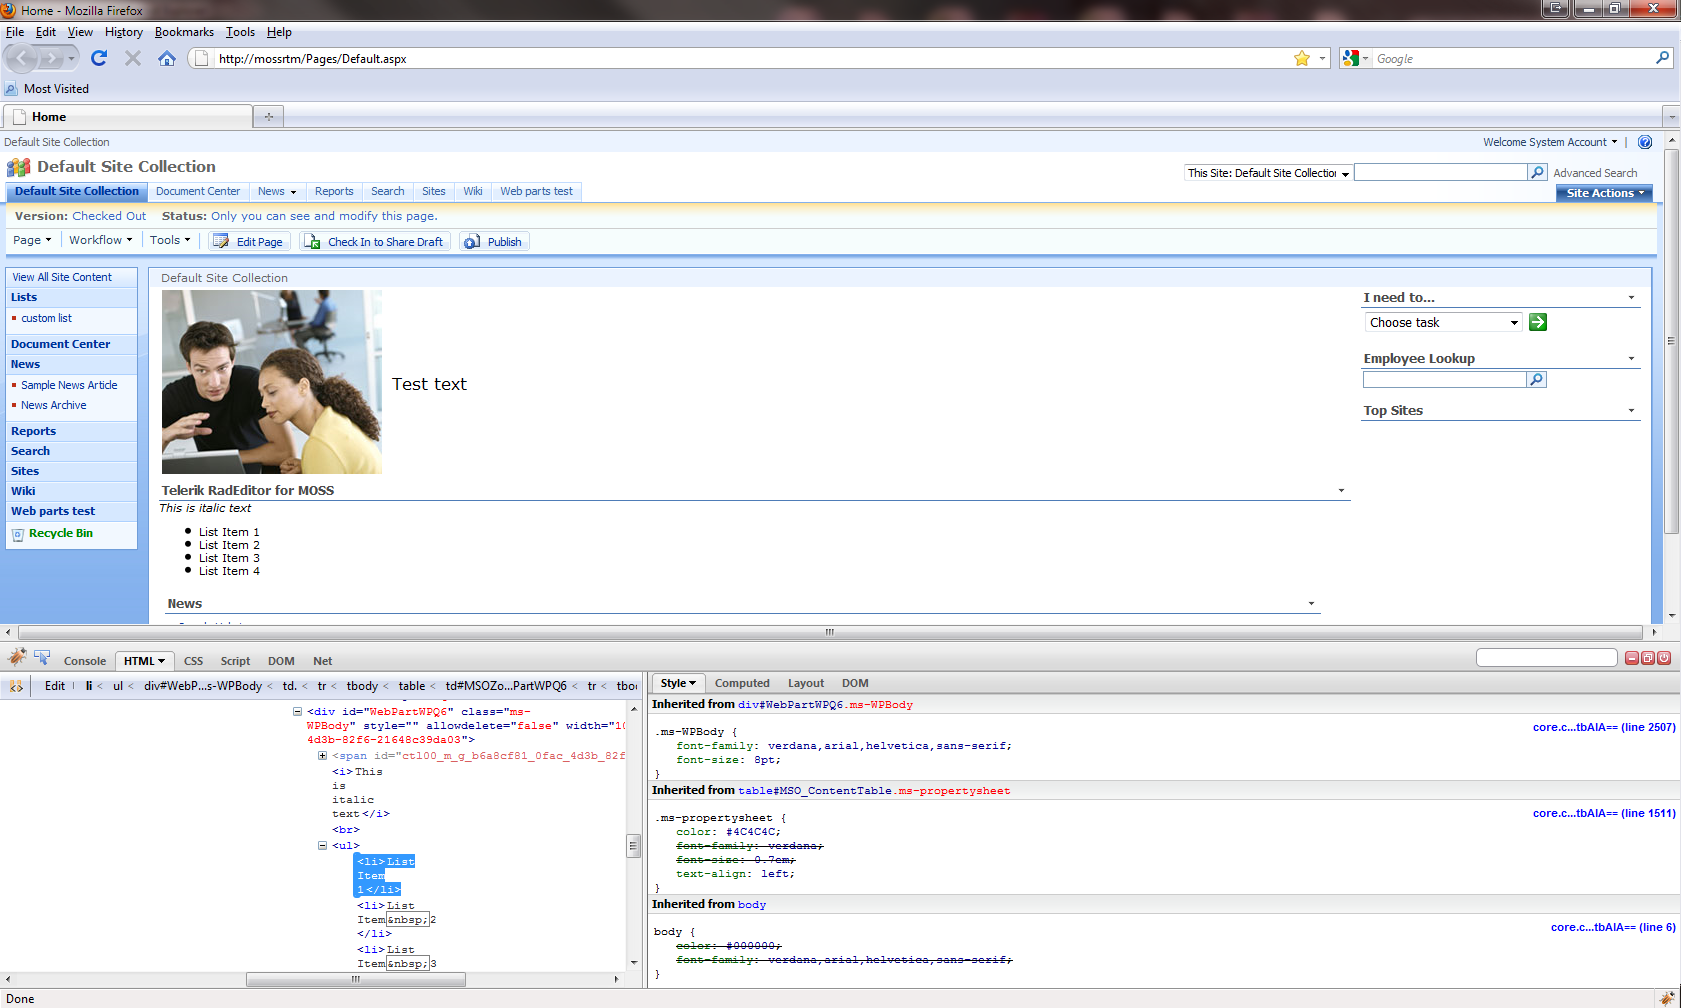This screenshot has width=1681, height=1008.
Task: Open the Computed side panel tab
Action: point(742,683)
